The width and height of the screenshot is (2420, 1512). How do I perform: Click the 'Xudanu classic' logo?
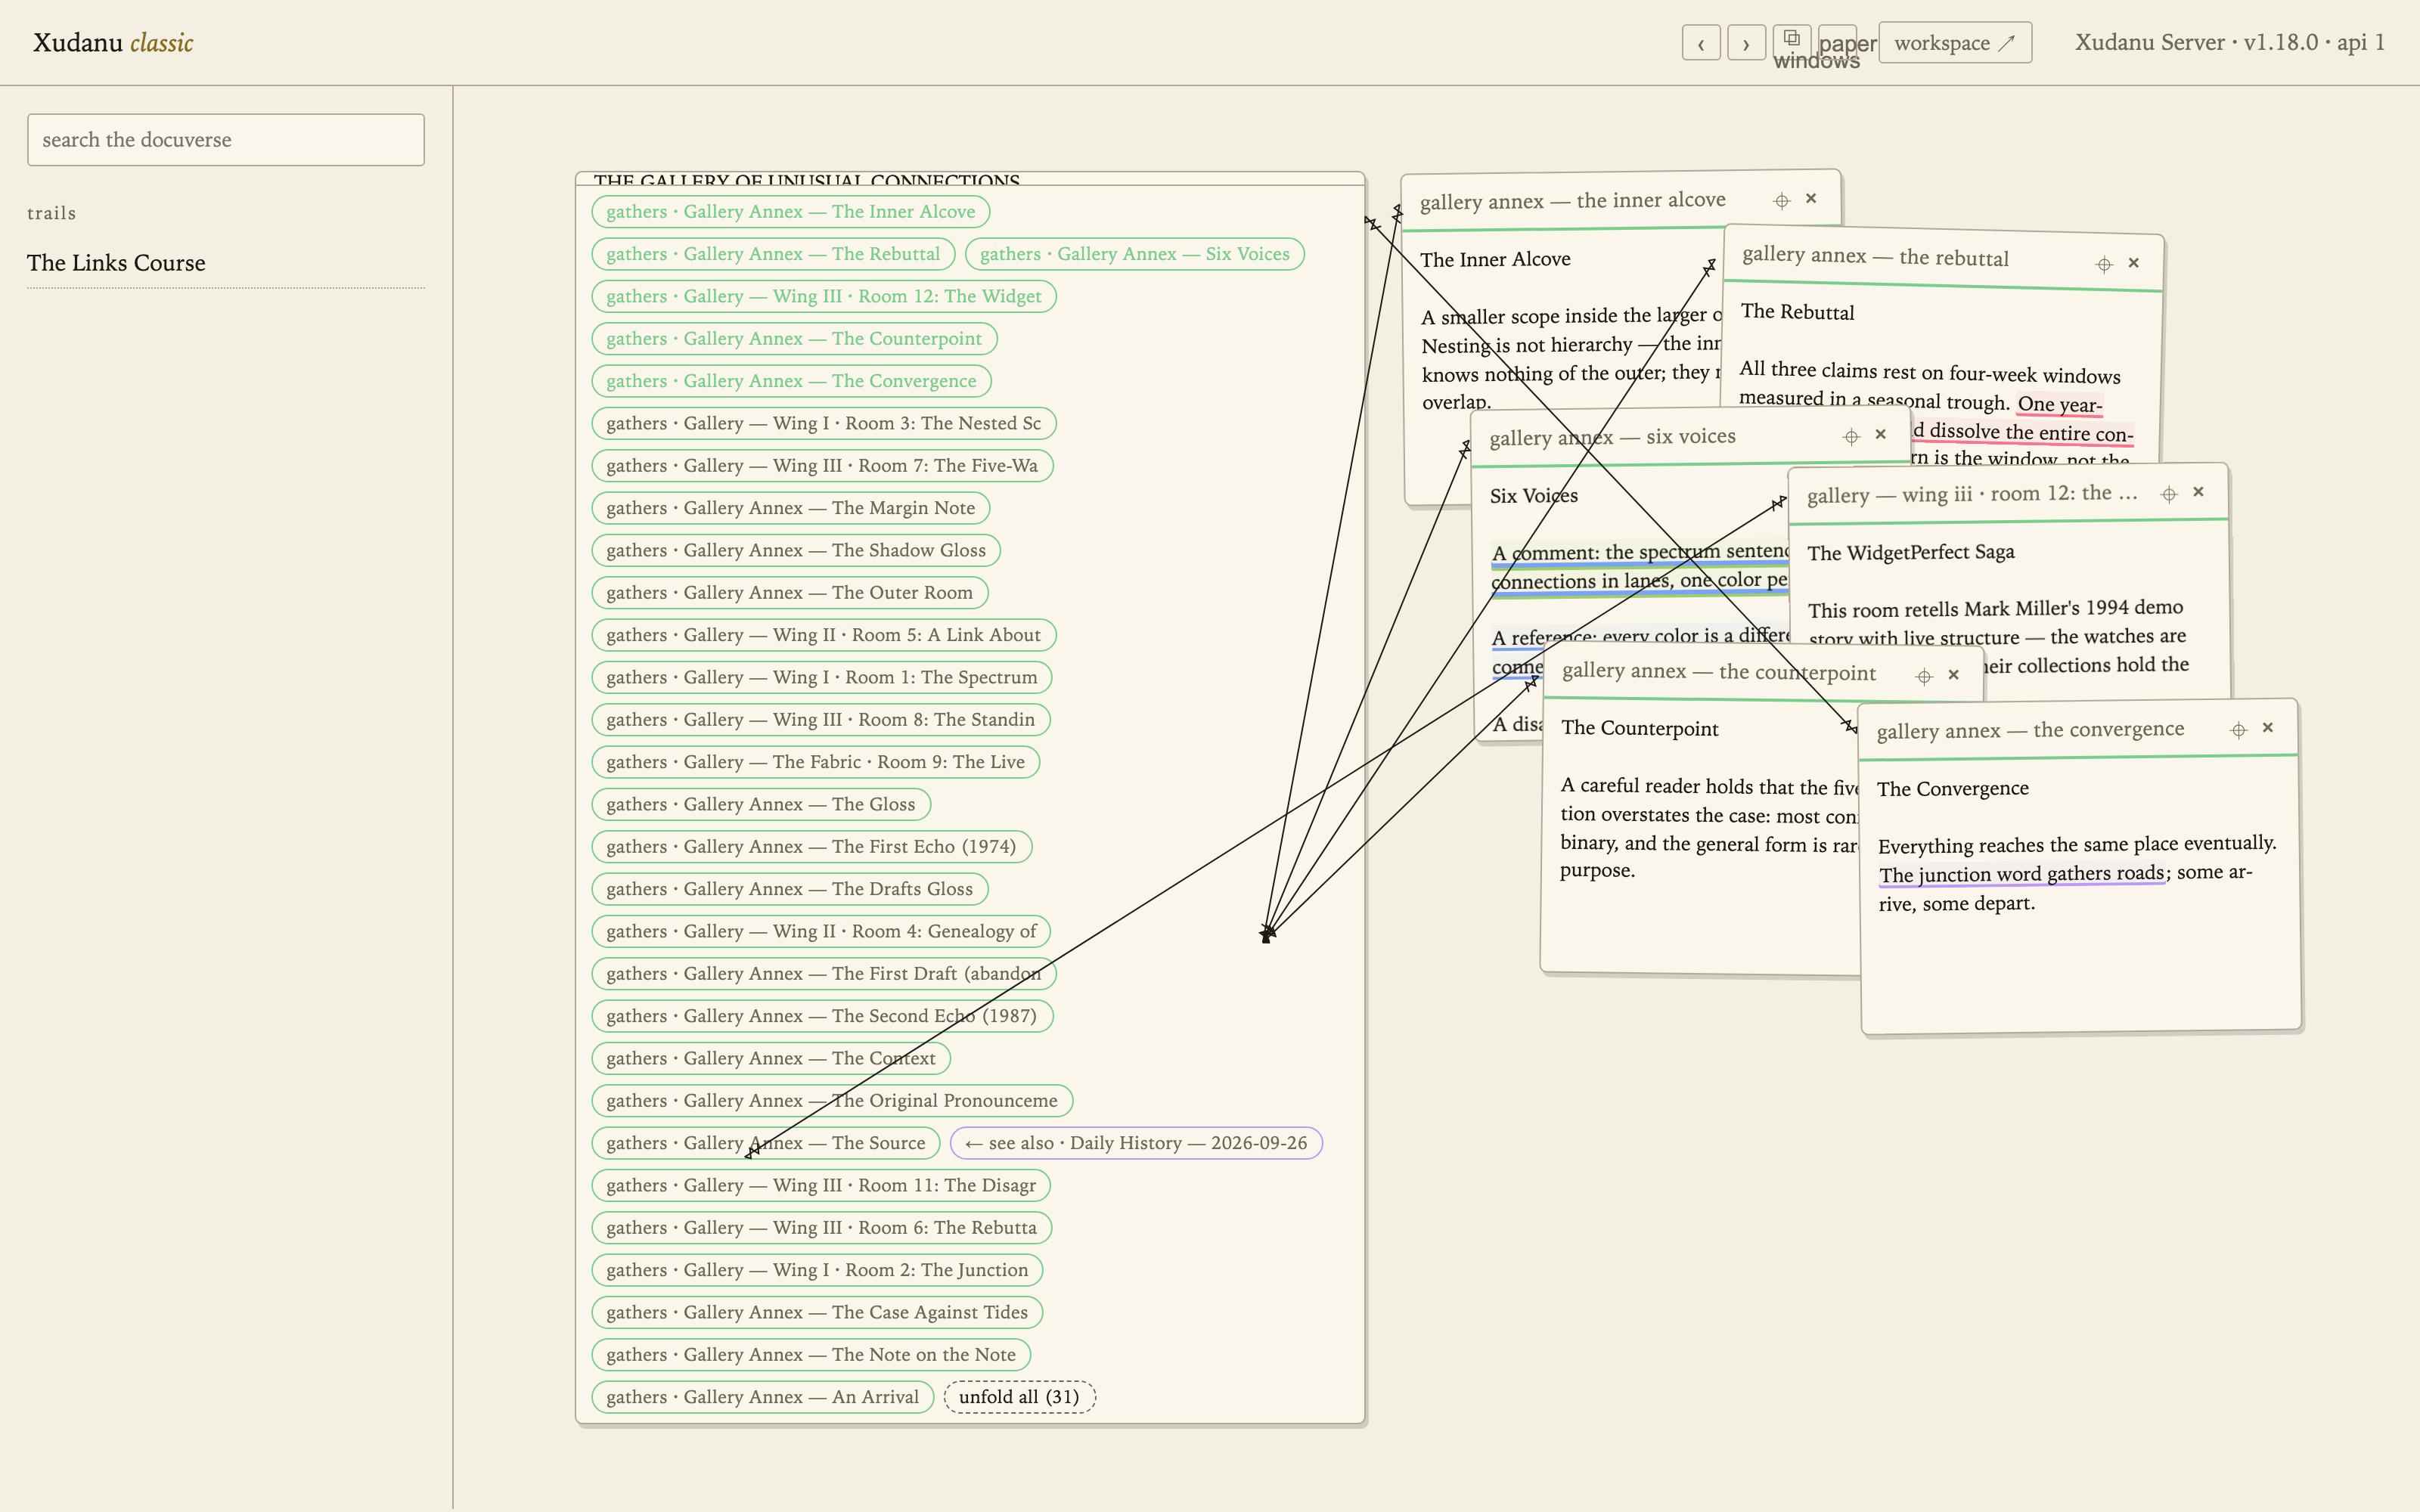click(x=113, y=43)
